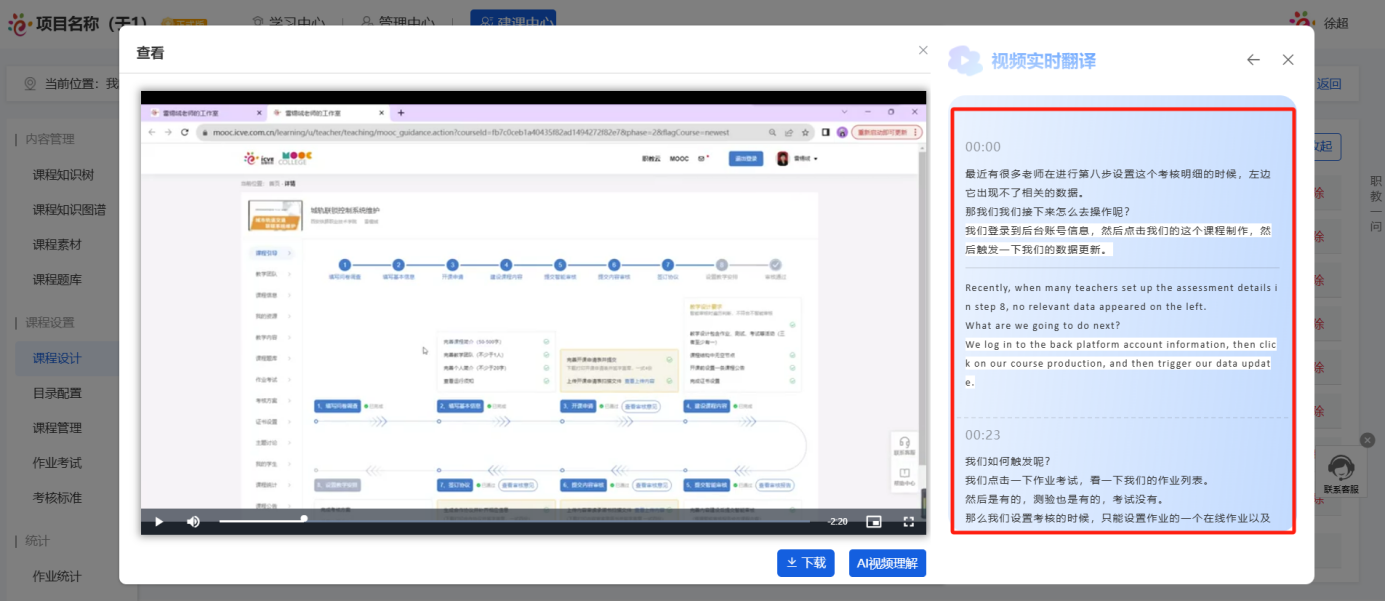Image resolution: width=1385 pixels, height=601 pixels.
Task: Mute the video sound via speaker icon
Action: coord(193,521)
